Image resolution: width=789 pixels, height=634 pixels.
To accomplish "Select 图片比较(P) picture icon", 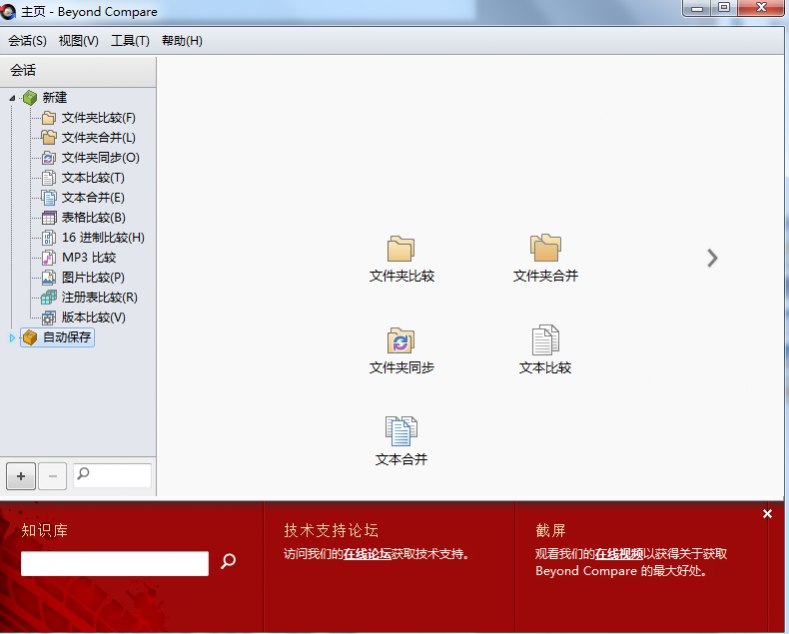I will point(49,277).
